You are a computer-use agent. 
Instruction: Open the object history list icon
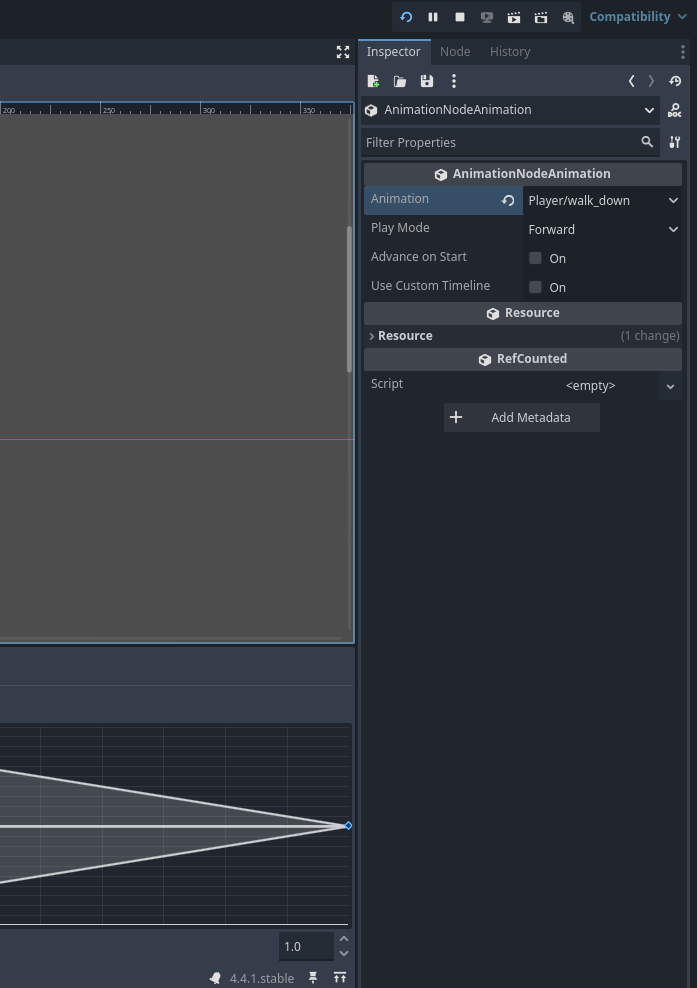click(675, 81)
